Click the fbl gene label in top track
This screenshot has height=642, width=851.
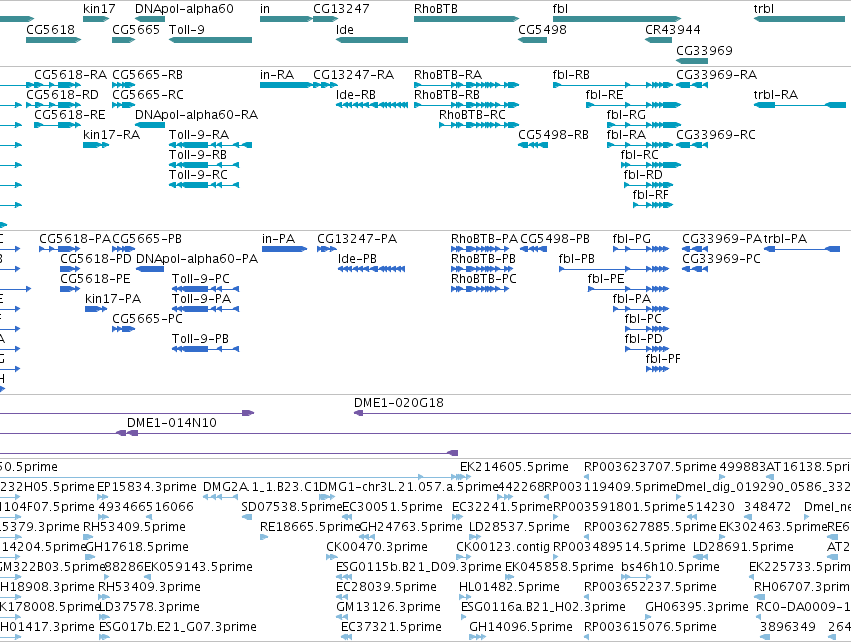560,9
